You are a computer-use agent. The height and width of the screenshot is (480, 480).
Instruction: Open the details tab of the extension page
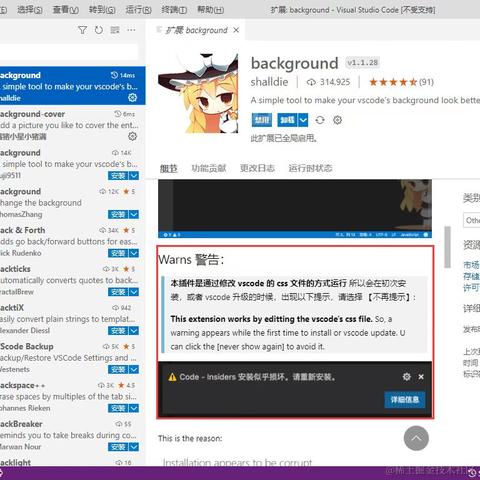pos(169,168)
